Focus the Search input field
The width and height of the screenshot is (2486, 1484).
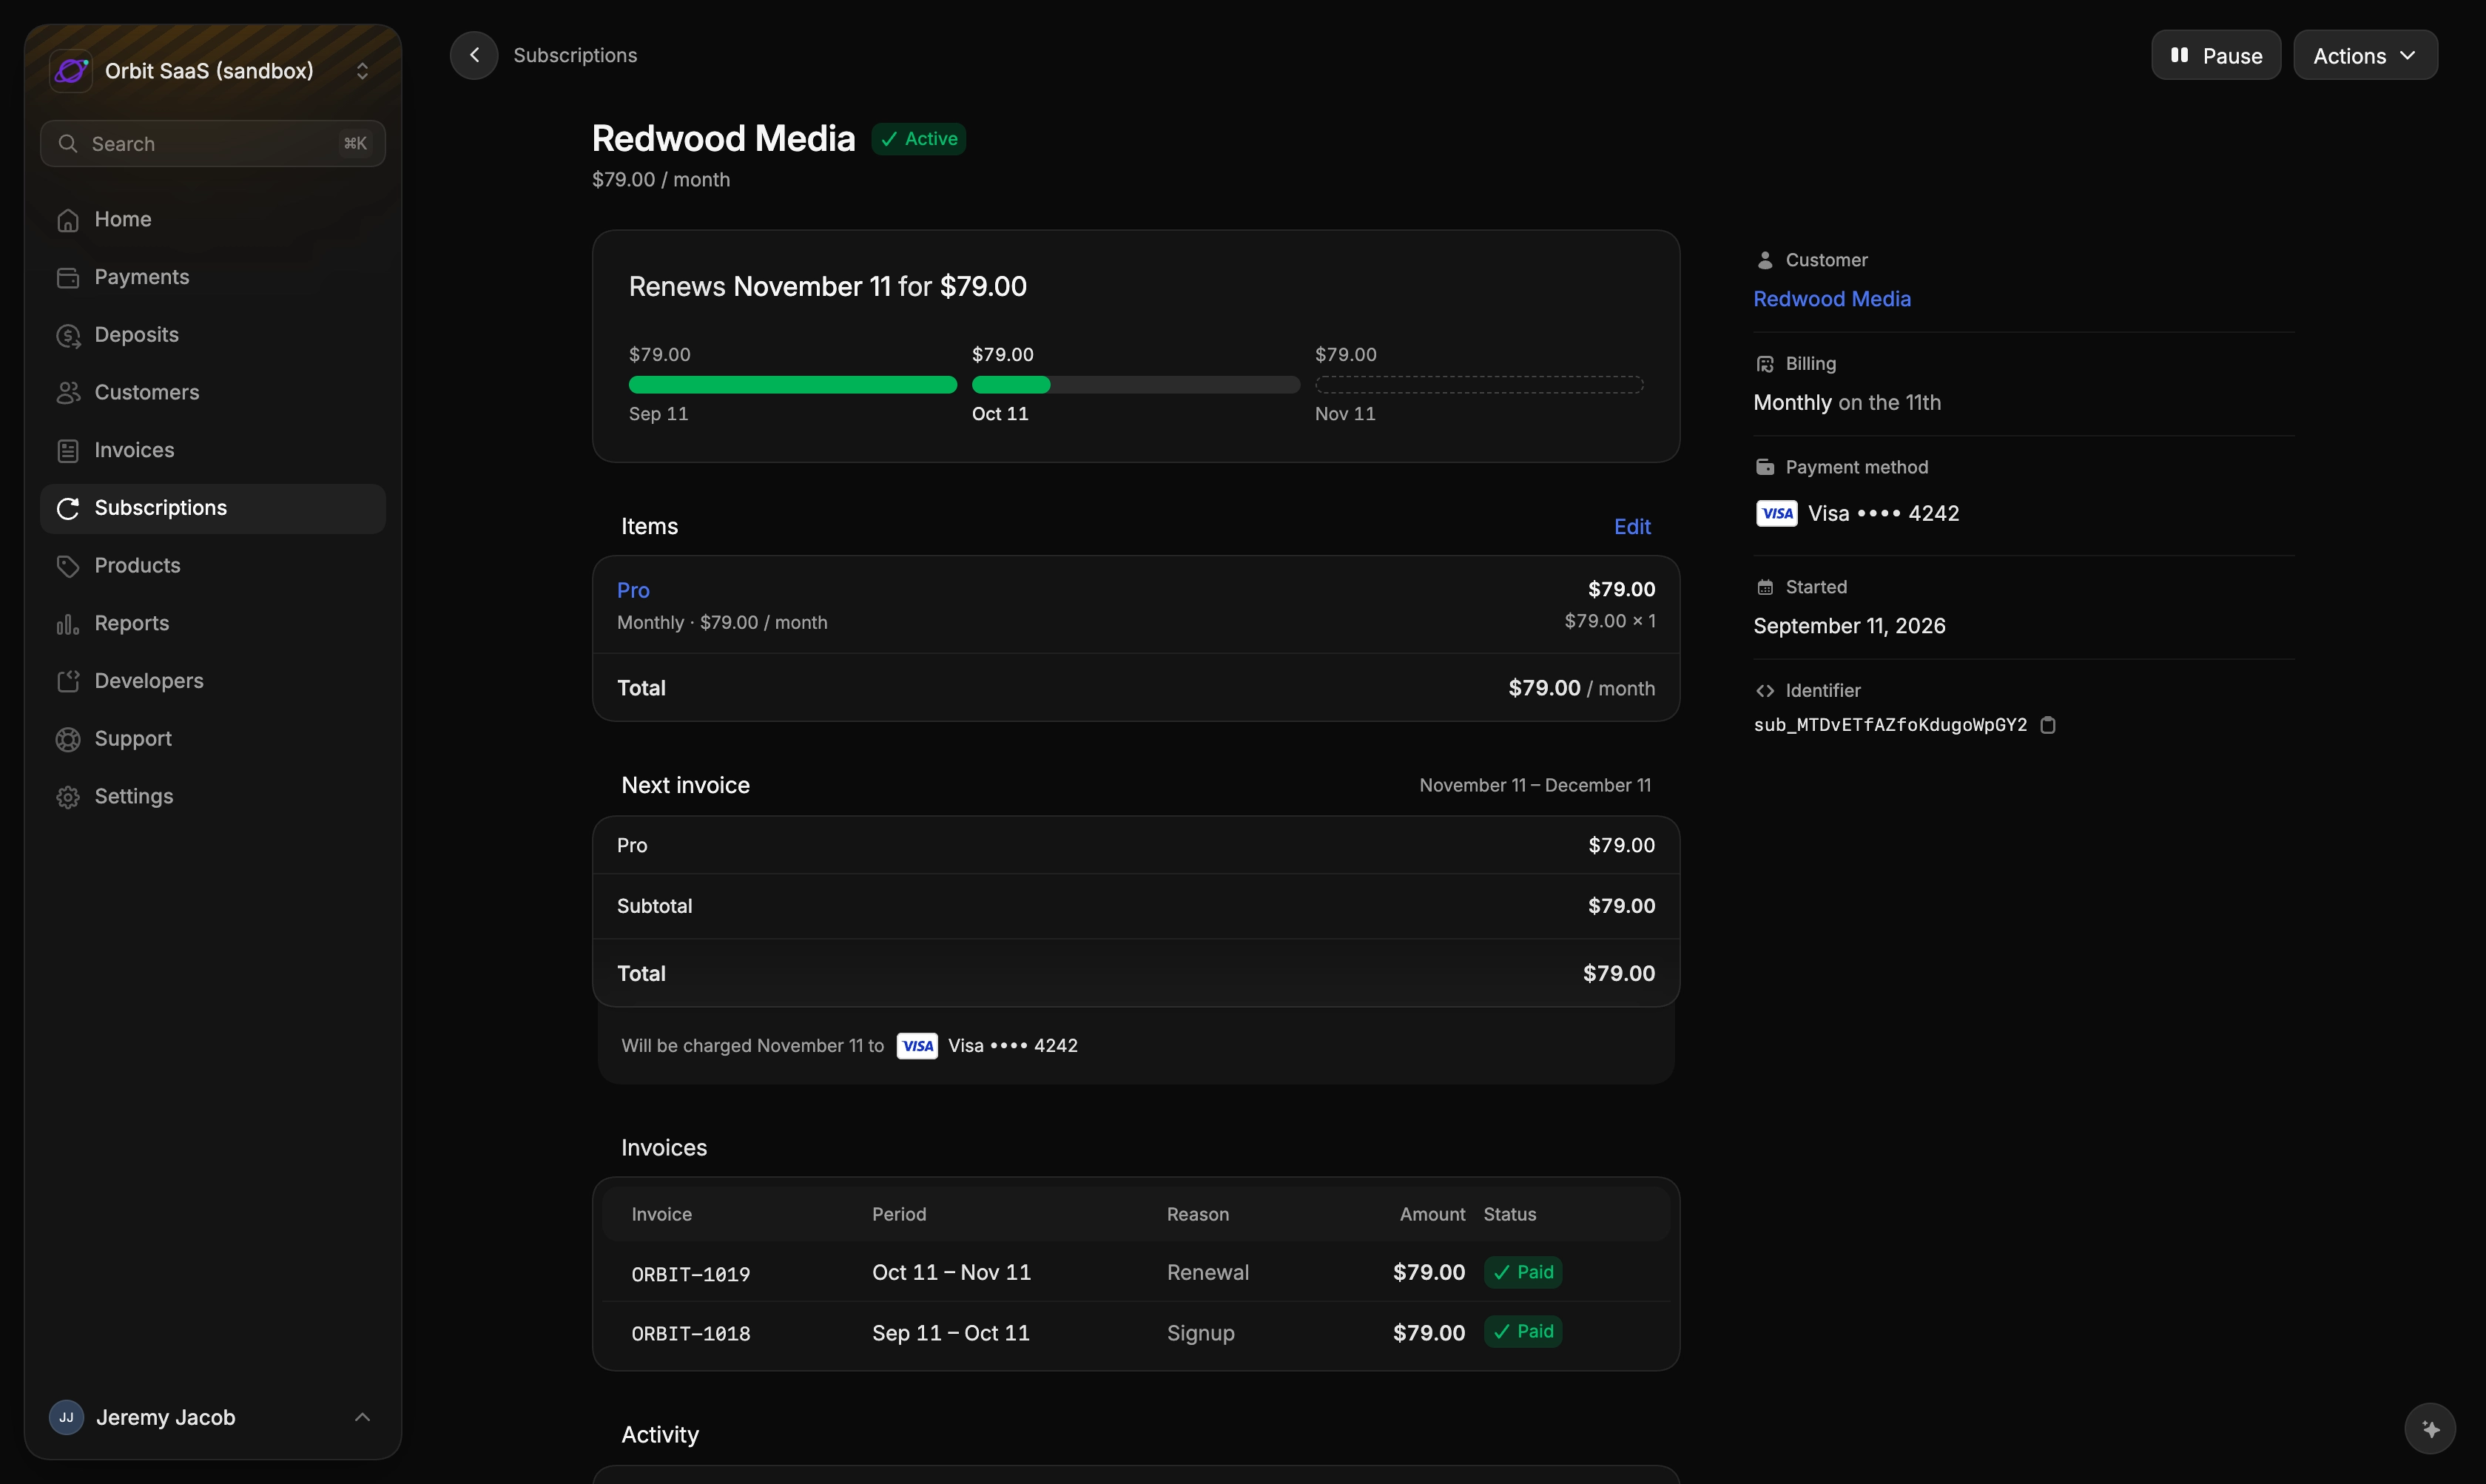(213, 144)
